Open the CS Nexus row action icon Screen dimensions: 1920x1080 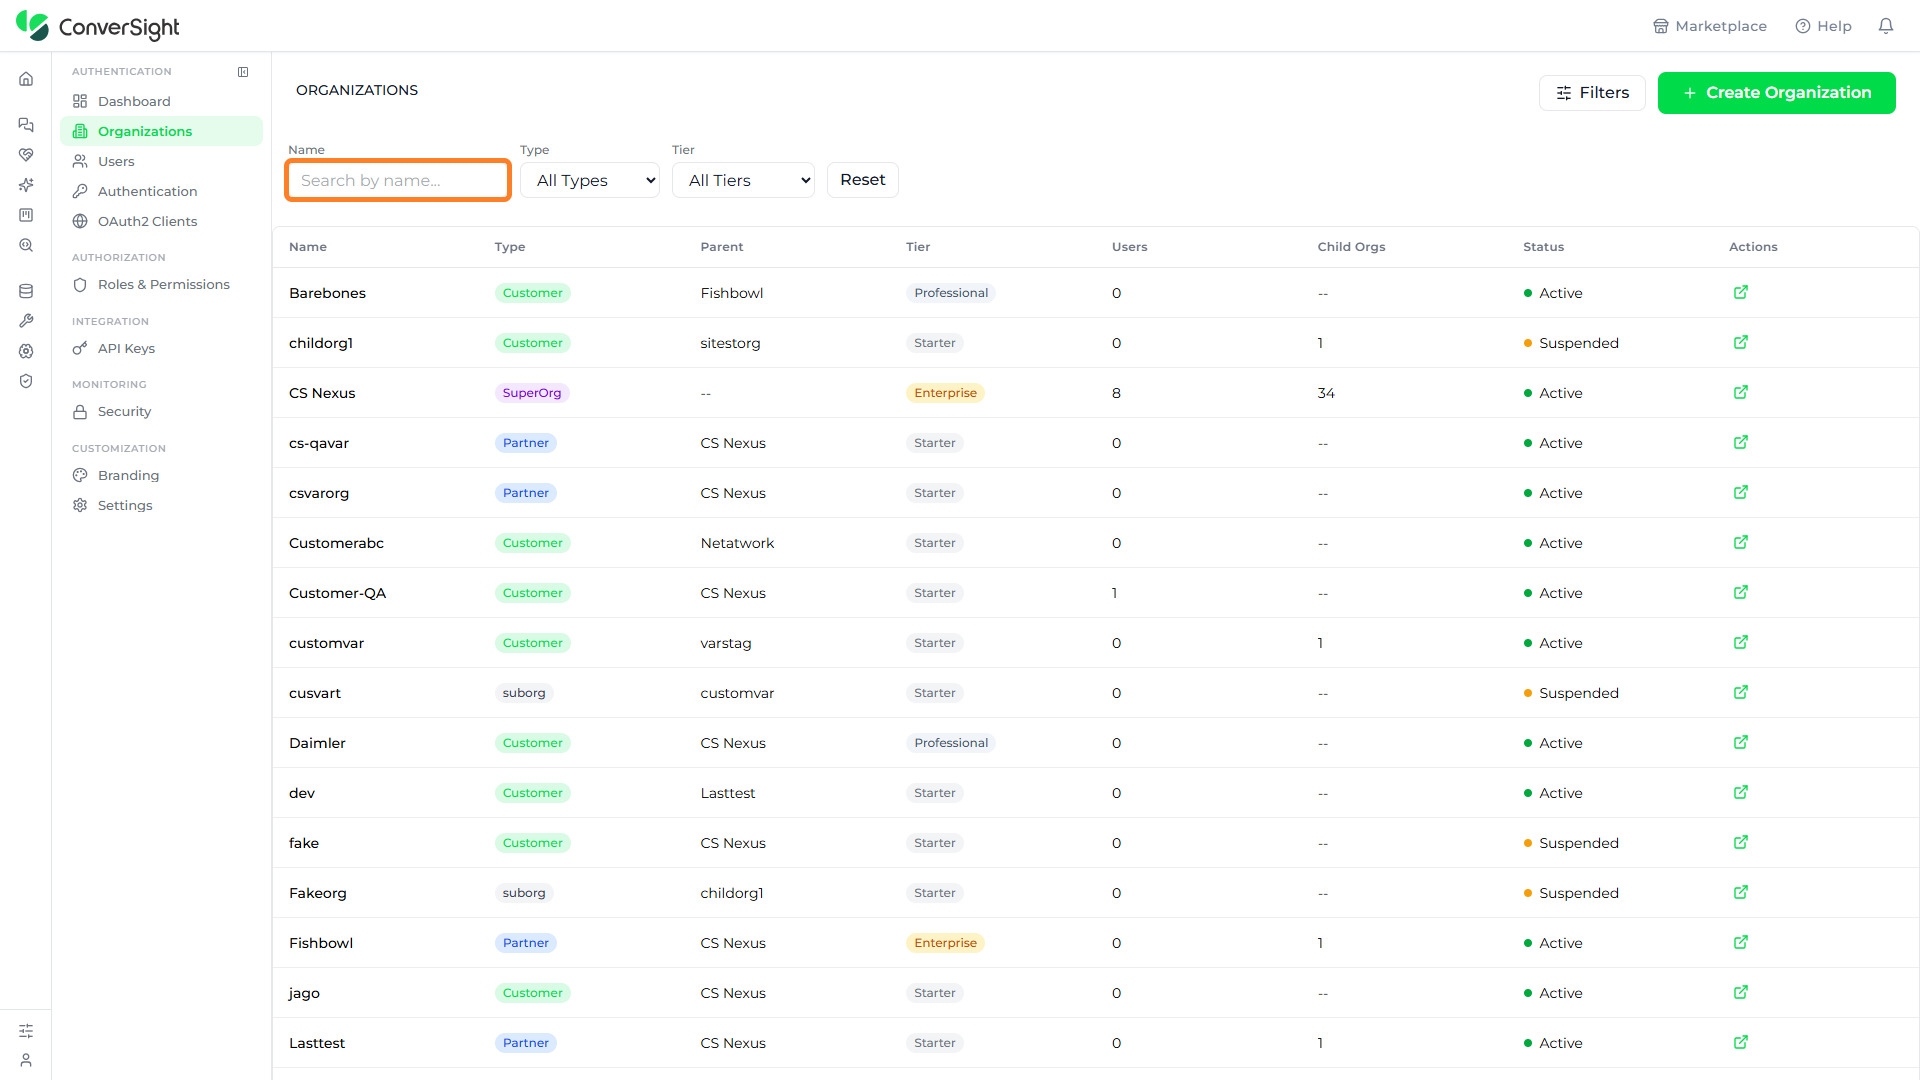(1741, 392)
